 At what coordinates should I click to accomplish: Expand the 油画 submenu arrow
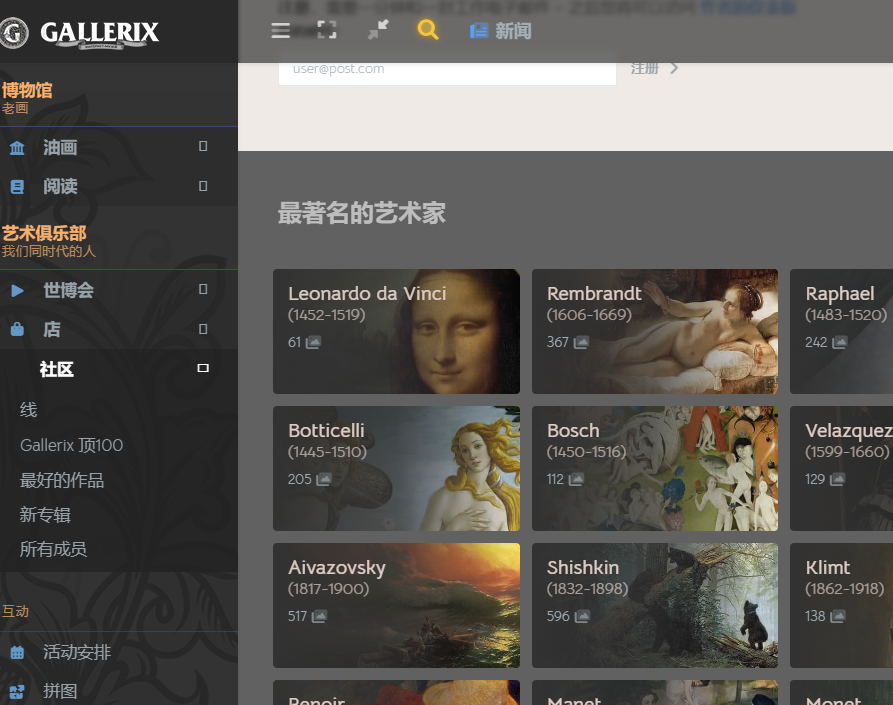click(203, 146)
